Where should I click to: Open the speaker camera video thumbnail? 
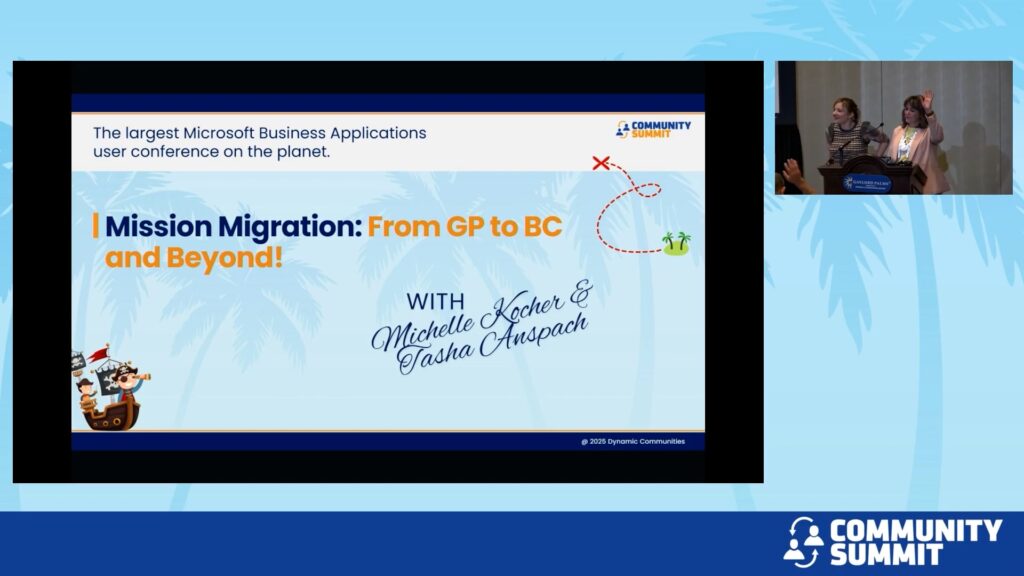tap(893, 127)
